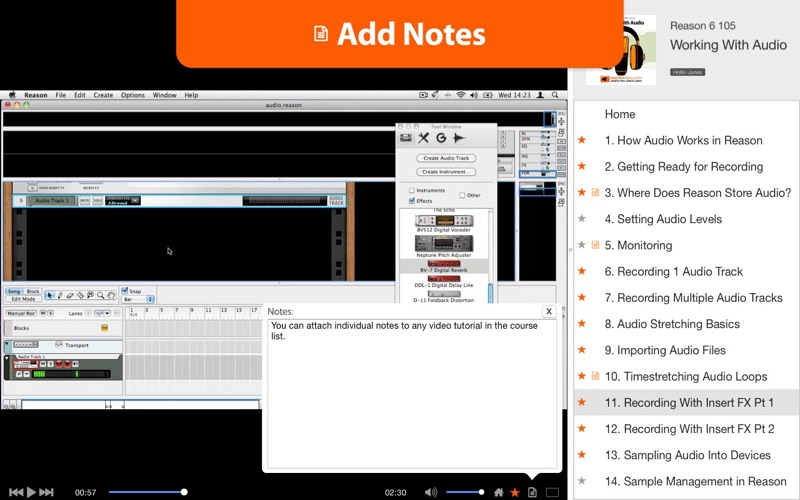The image size is (800, 500).
Task: Open the Reason menu
Action: click(x=36, y=95)
